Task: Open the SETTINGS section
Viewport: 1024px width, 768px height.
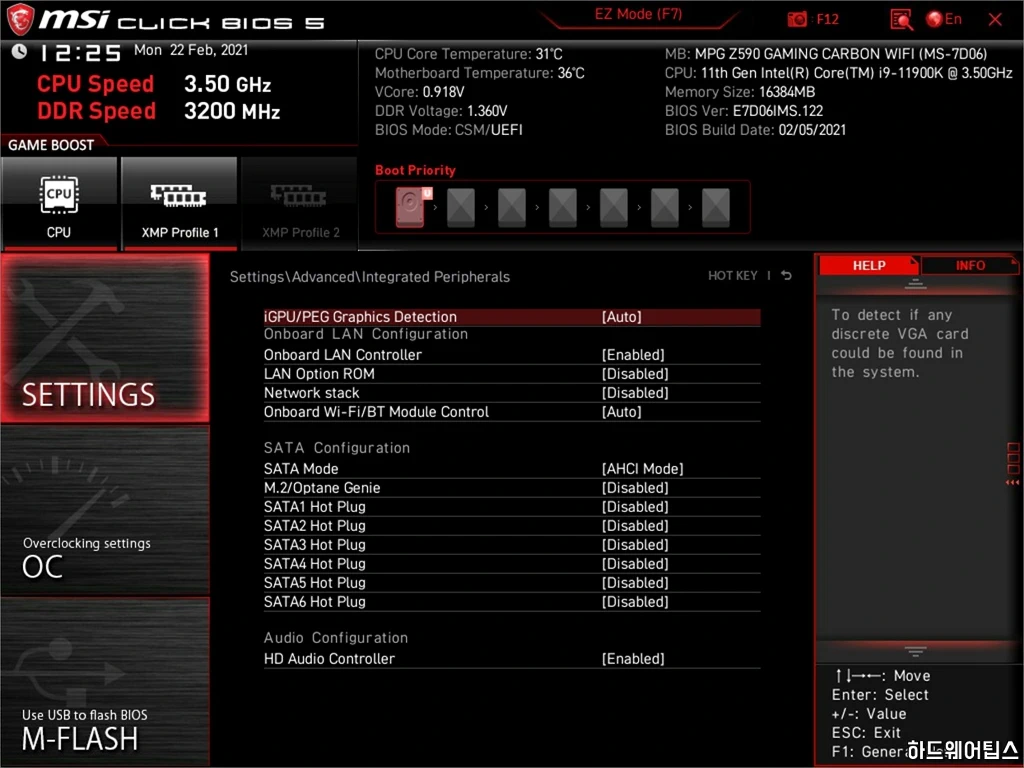Action: pos(104,338)
